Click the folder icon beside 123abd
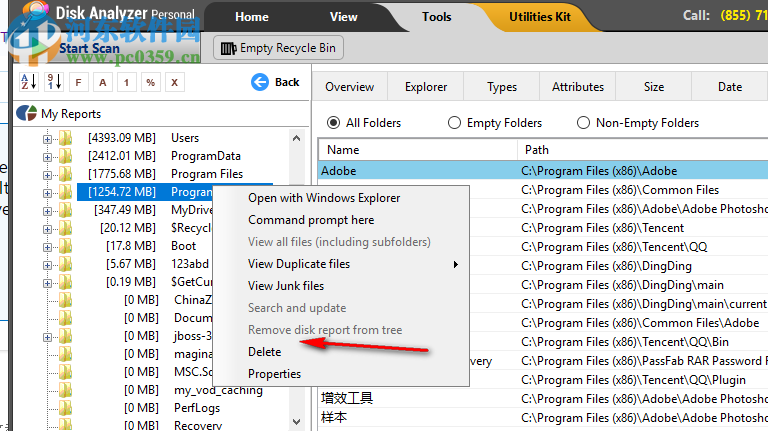The width and height of the screenshot is (768, 431). coord(66,264)
